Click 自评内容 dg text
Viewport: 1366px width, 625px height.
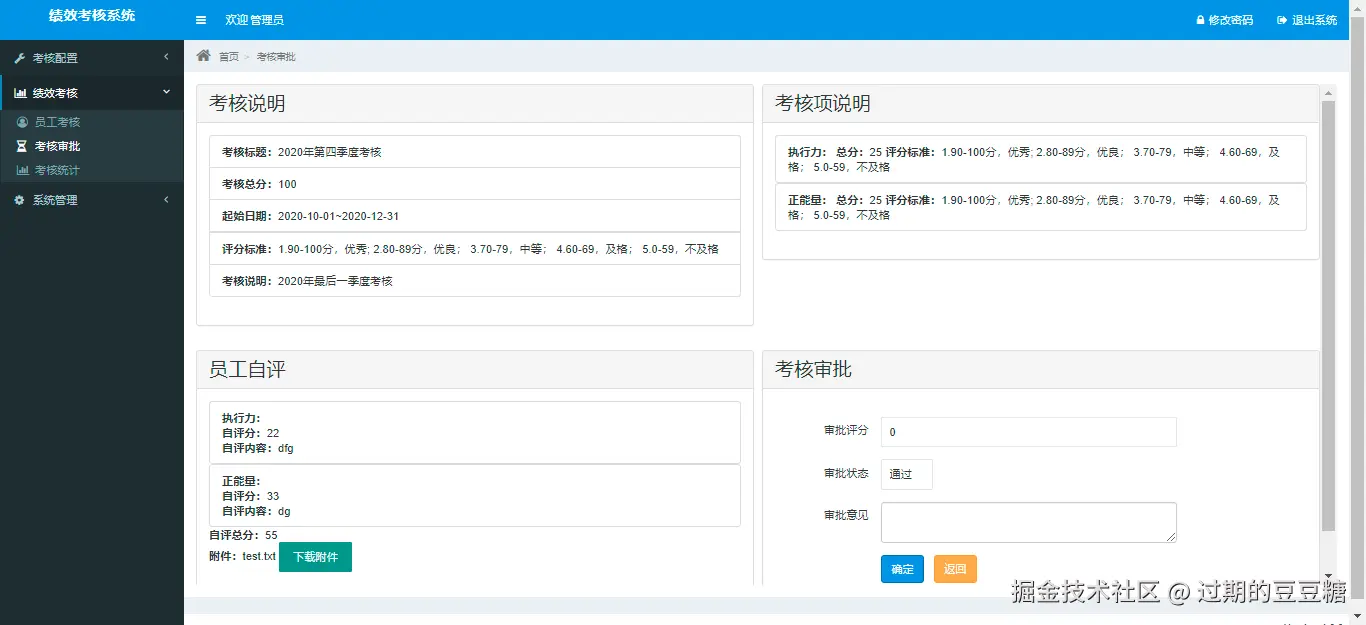[256, 511]
